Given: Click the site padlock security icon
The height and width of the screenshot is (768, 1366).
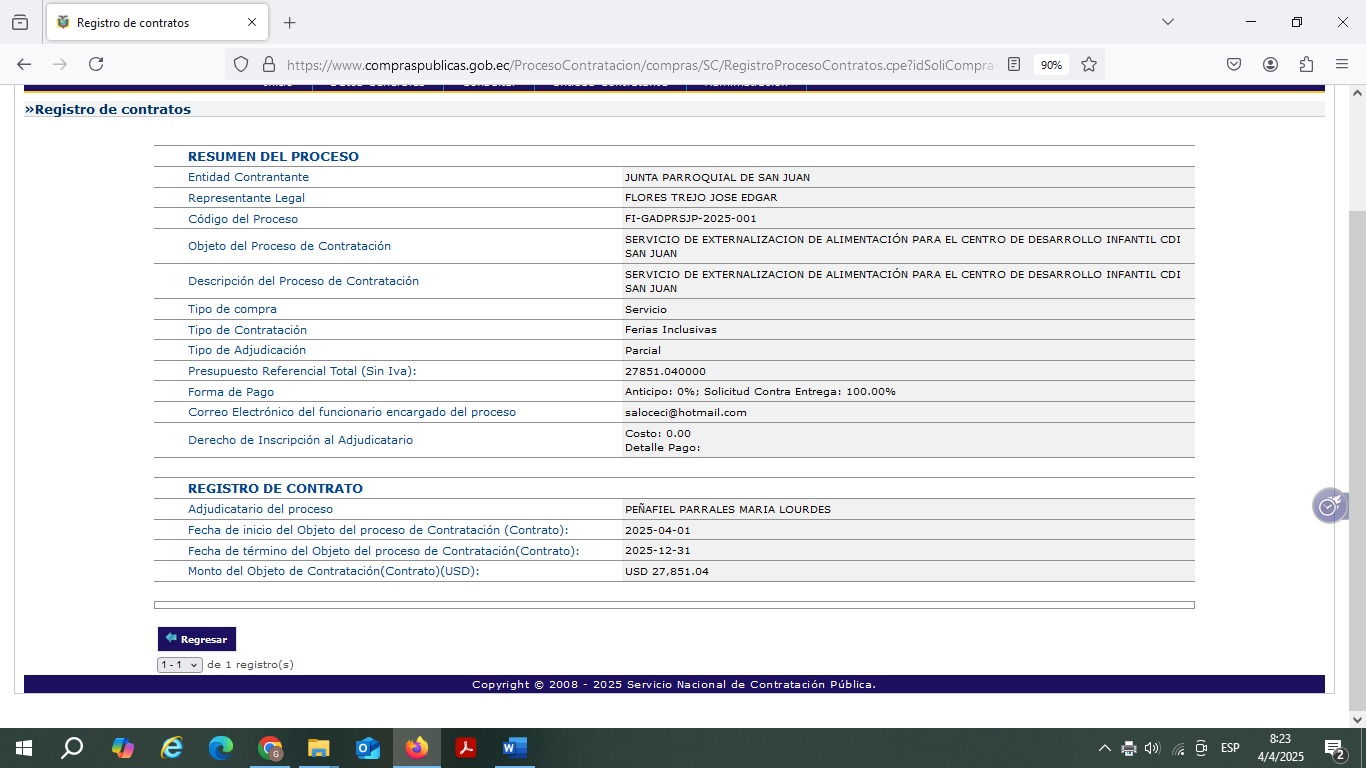Looking at the screenshot, I should (x=268, y=64).
